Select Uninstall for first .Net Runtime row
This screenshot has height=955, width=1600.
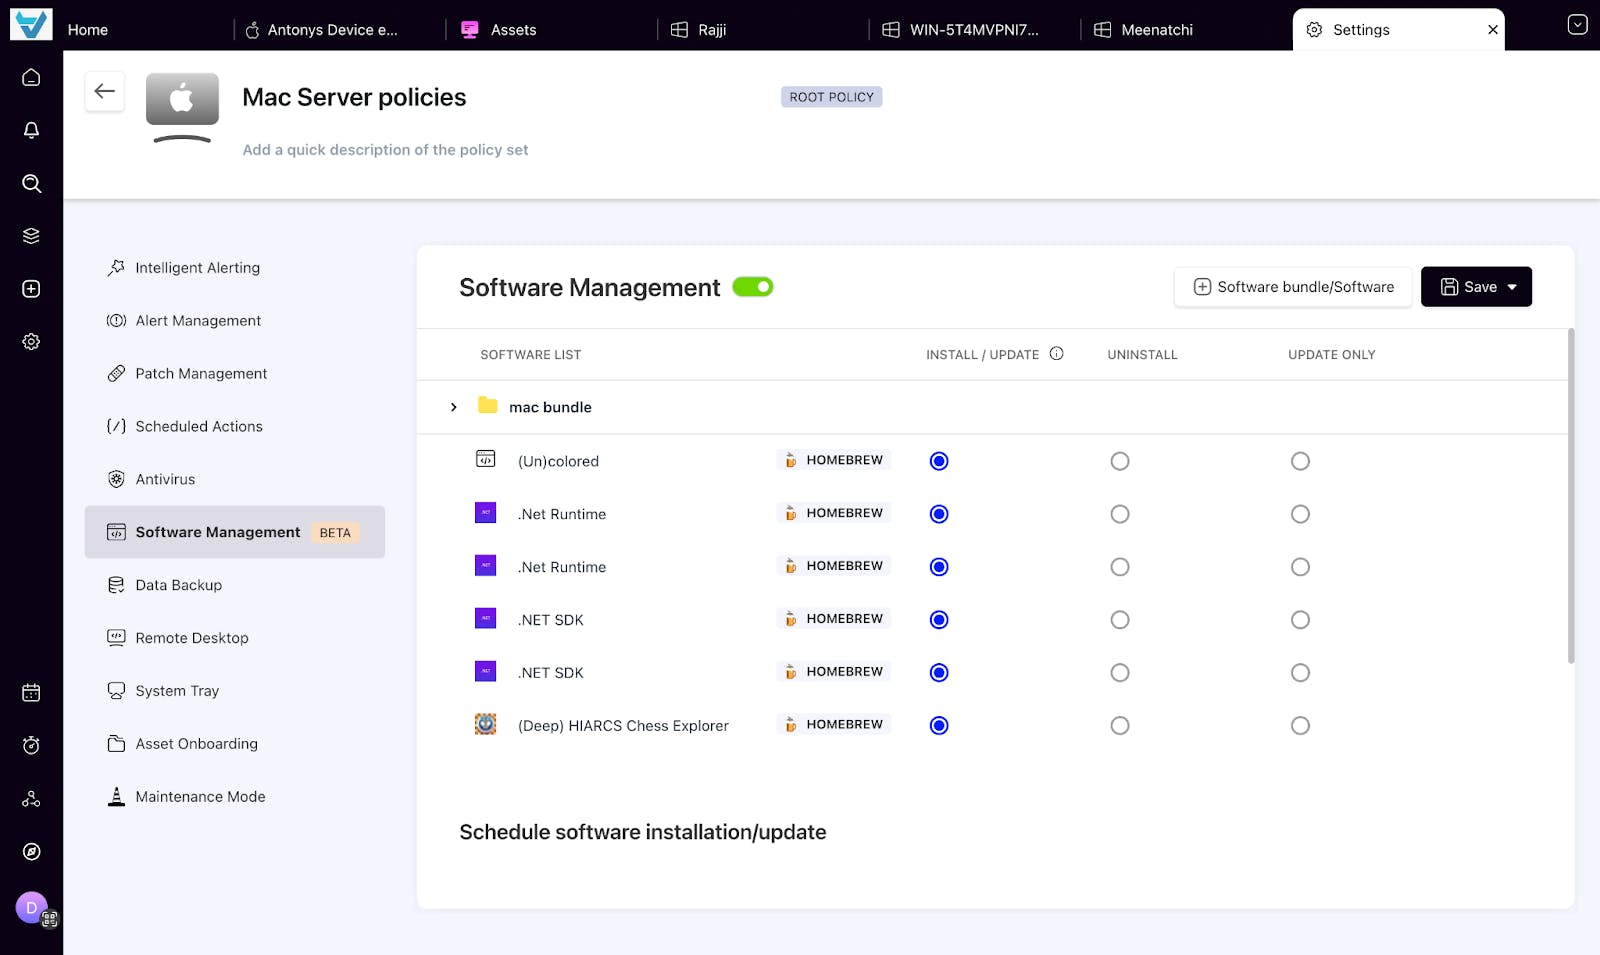(x=1120, y=514)
